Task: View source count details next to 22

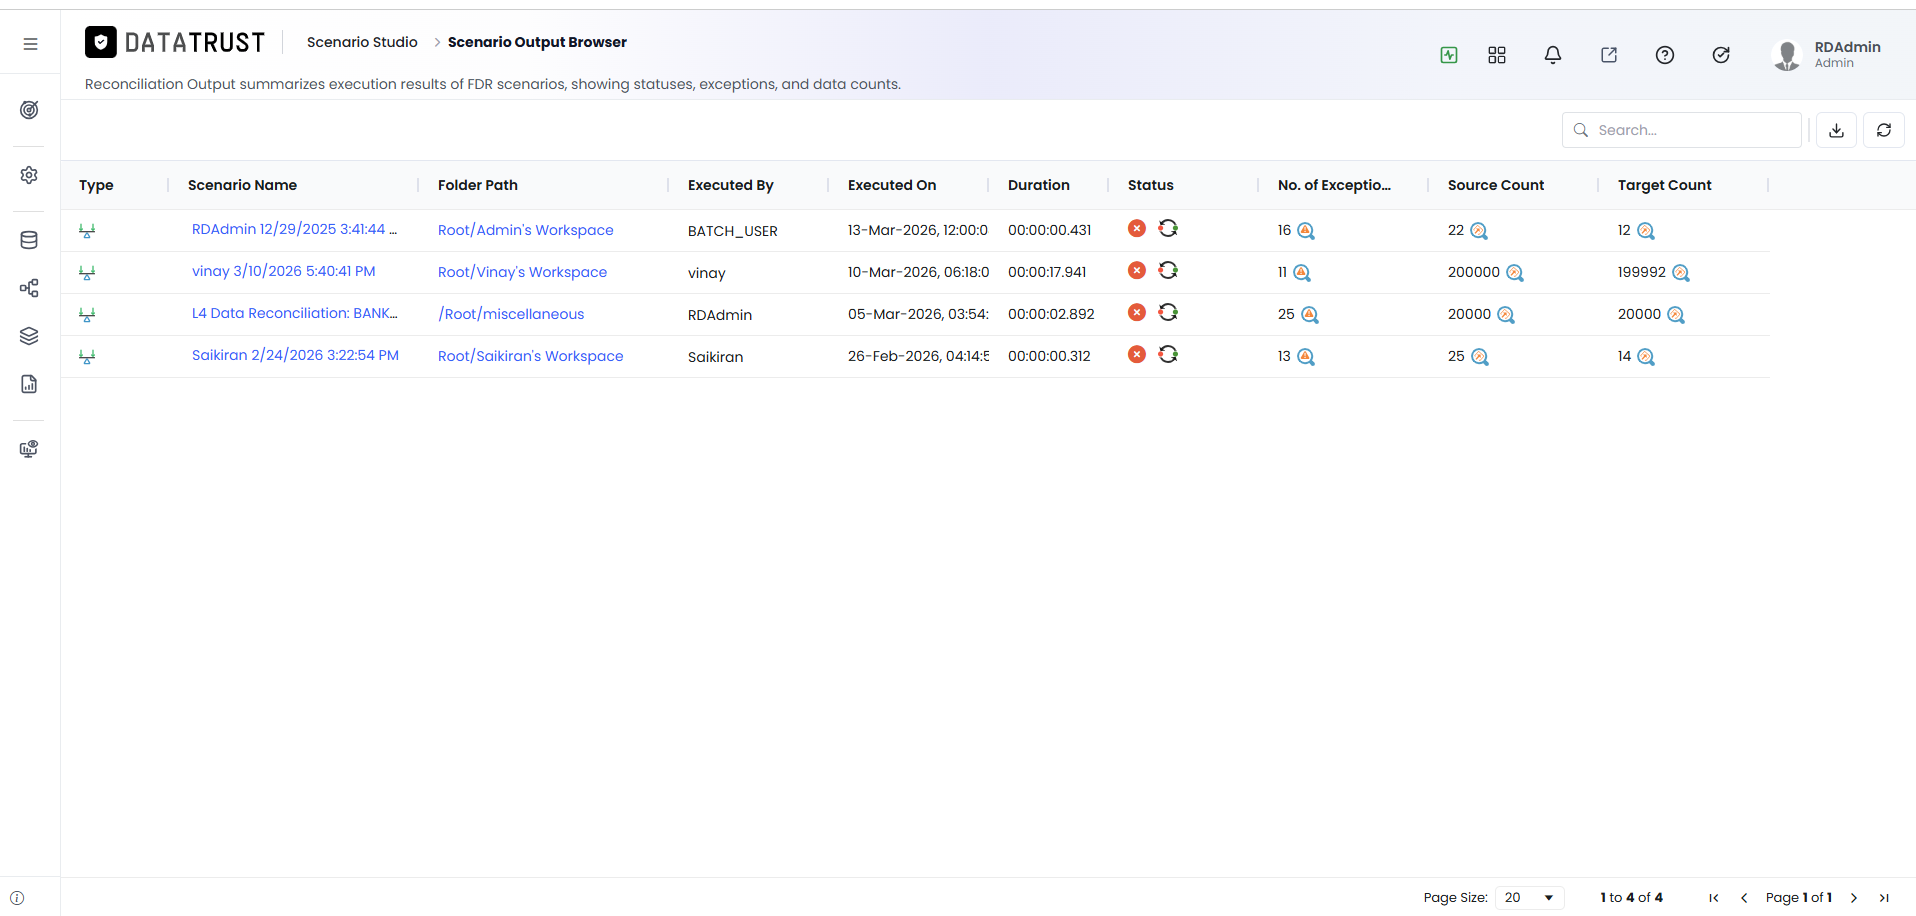Action: [x=1479, y=231]
